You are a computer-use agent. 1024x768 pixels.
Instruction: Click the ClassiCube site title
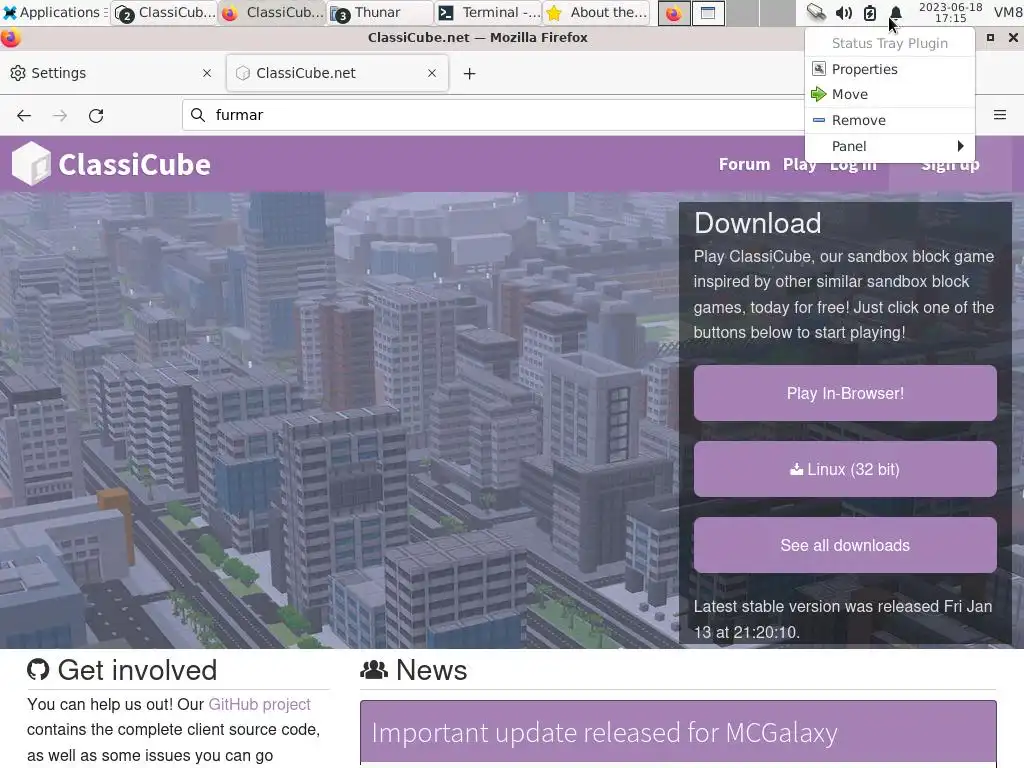pos(135,165)
